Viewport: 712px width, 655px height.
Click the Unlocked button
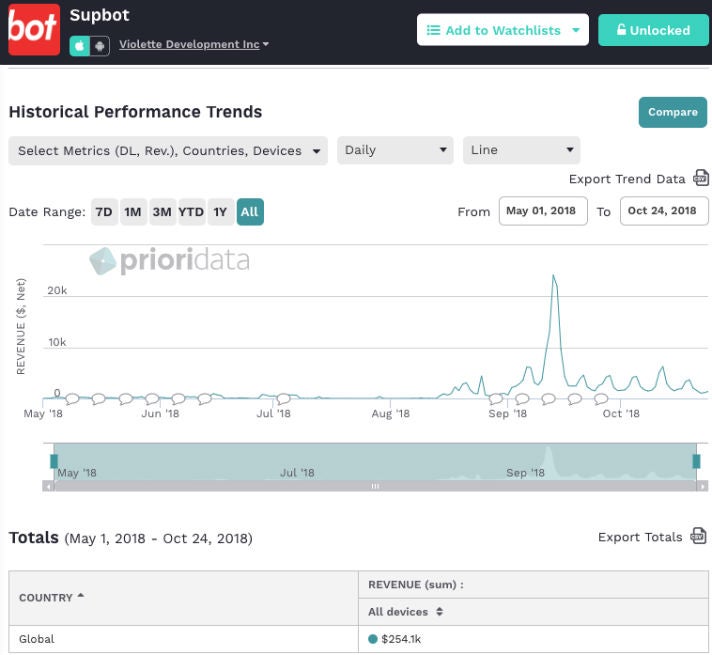tap(653, 30)
